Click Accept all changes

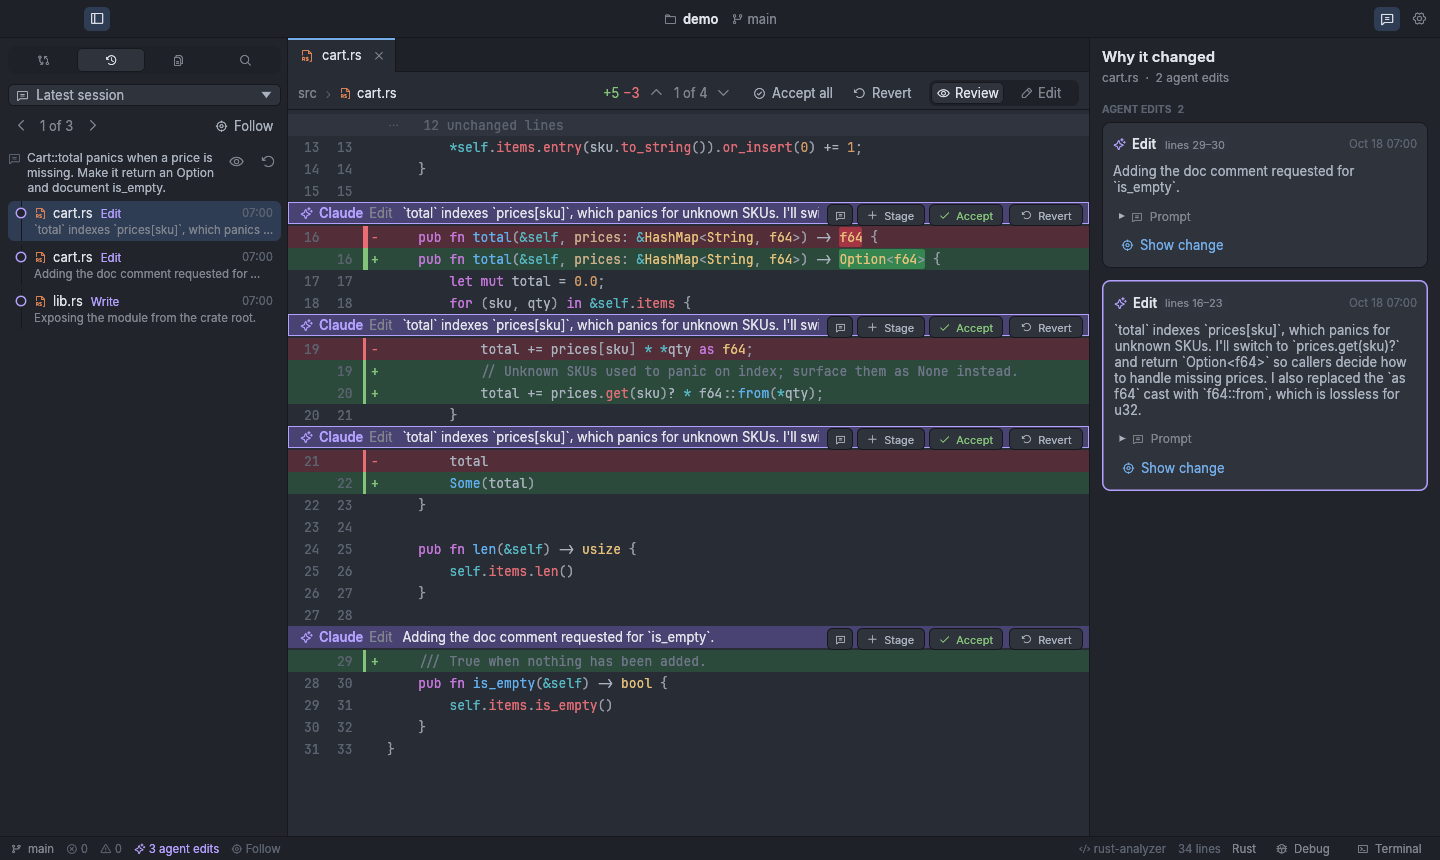[793, 92]
